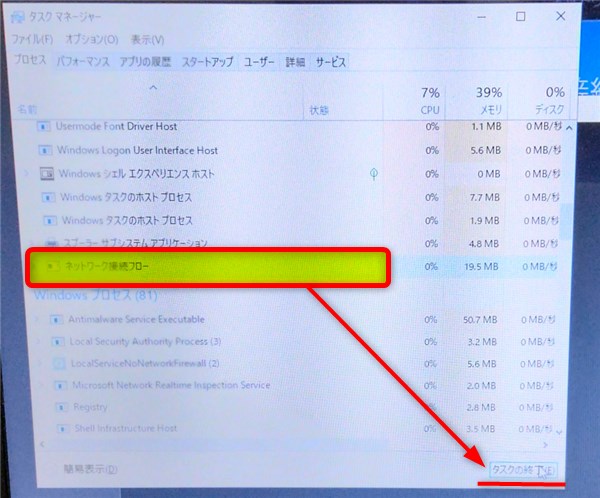
Task: Click the printer spooler subsystem icon
Action: 51,243
